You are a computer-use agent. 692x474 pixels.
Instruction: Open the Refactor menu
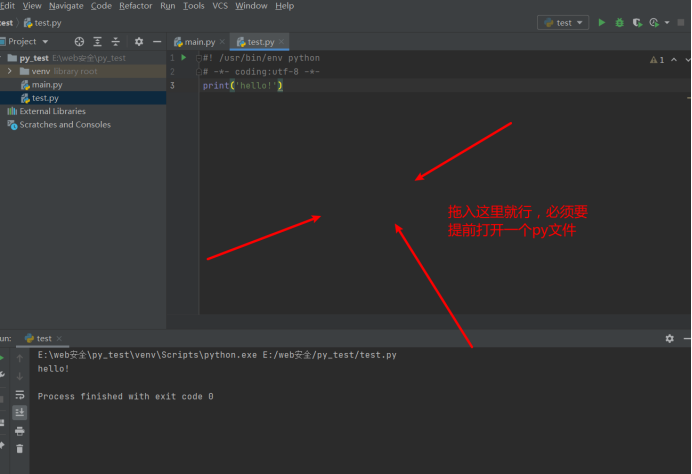135,6
